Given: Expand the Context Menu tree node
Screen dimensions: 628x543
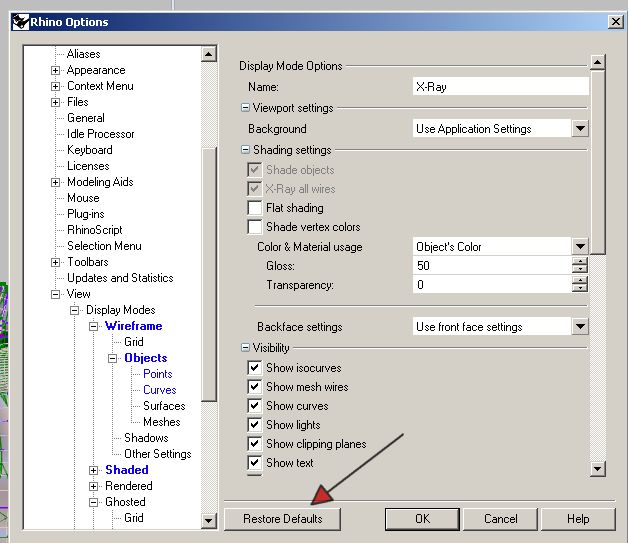Looking at the screenshot, I should point(55,86).
